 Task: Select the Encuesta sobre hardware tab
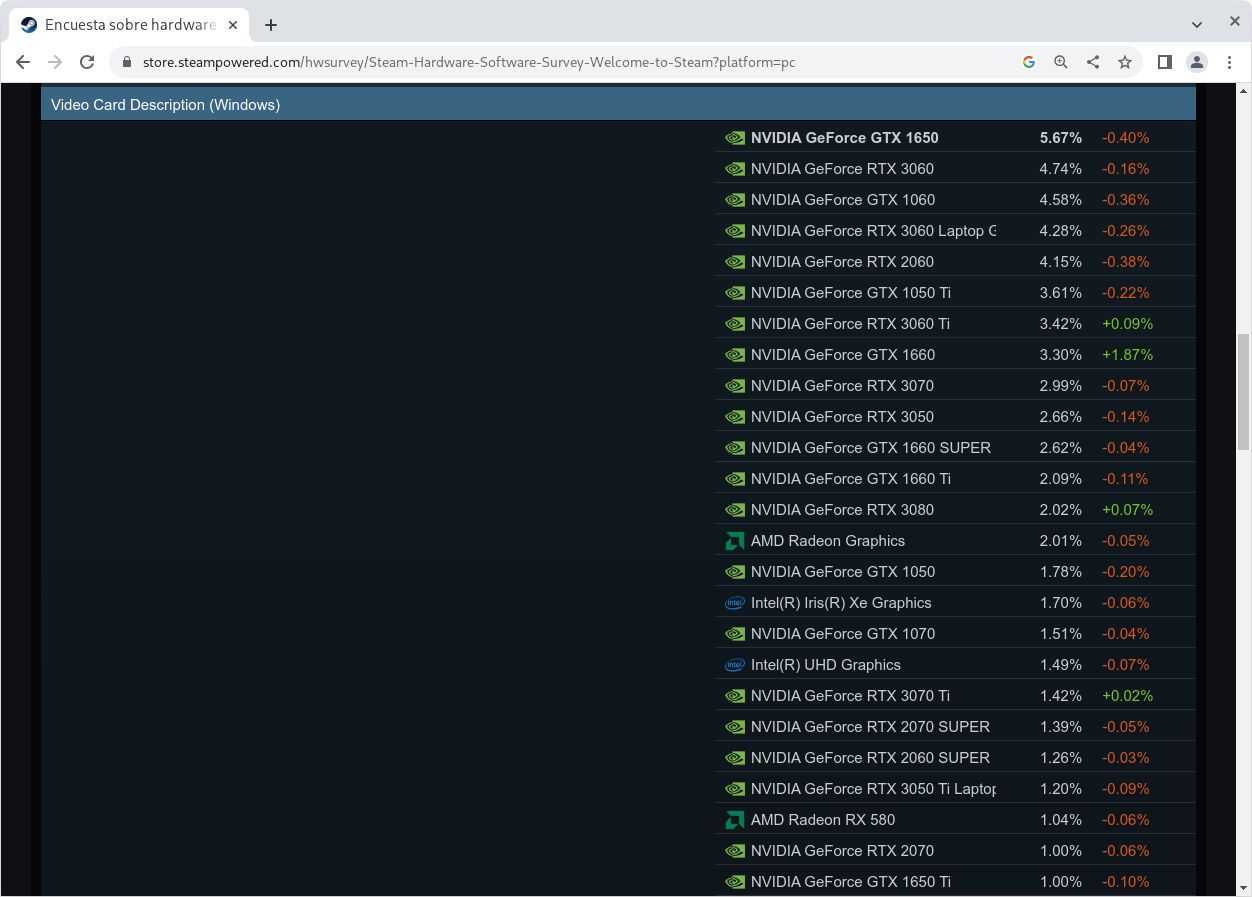[129, 25]
